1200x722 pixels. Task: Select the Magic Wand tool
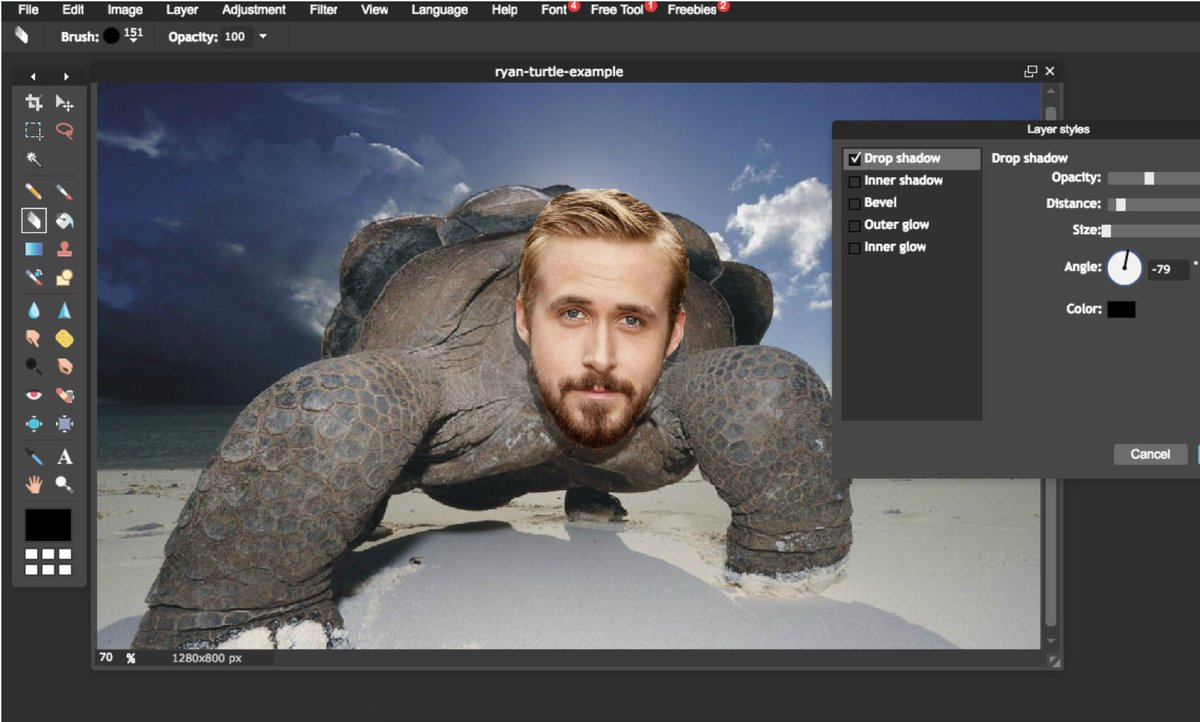click(x=34, y=158)
